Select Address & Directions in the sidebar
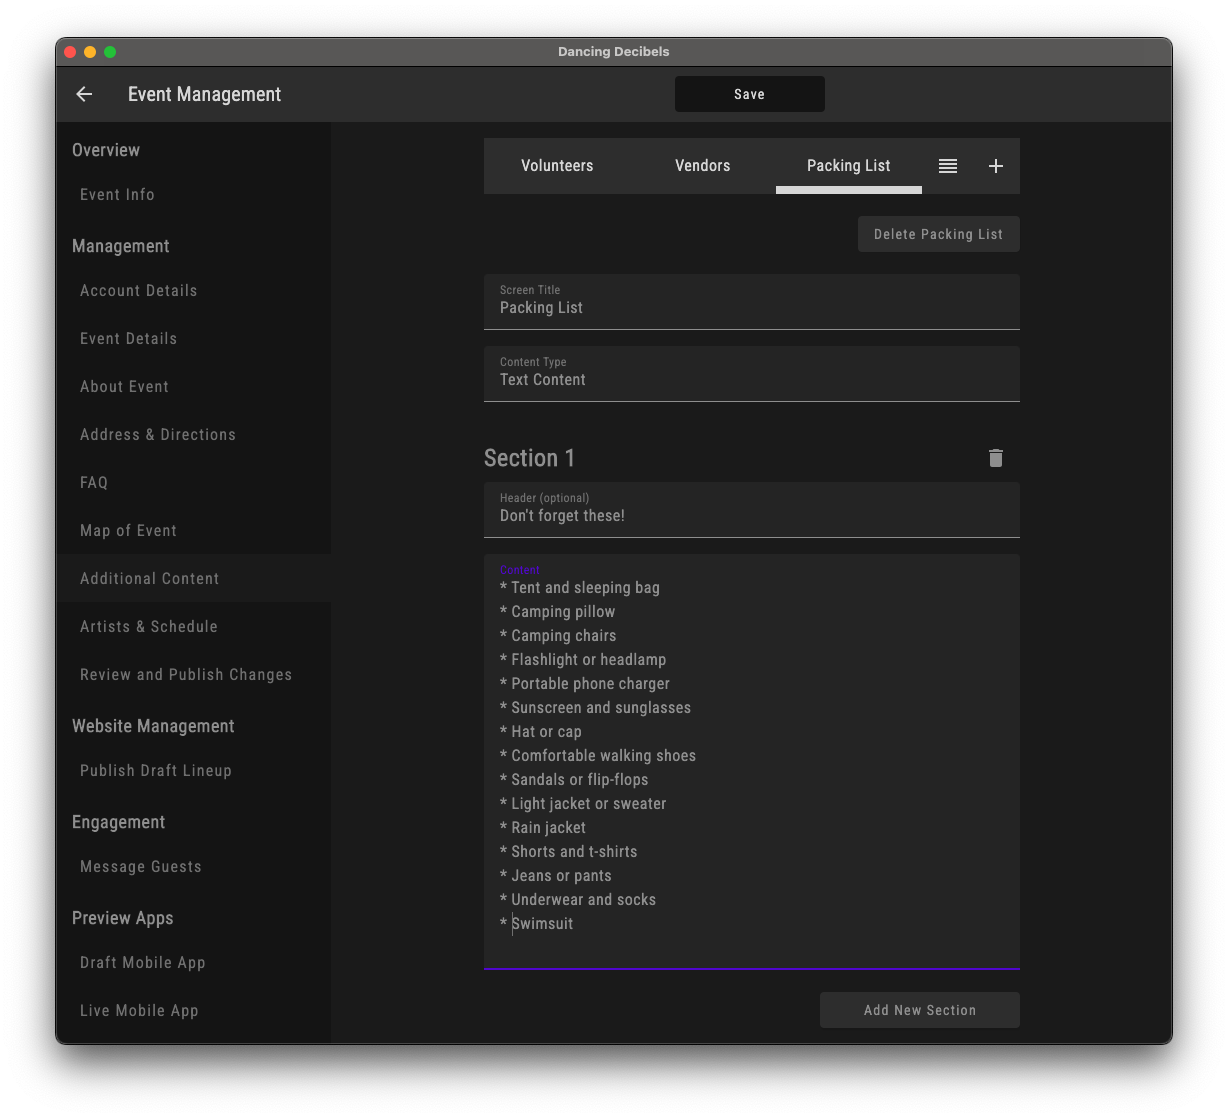Image resolution: width=1228 pixels, height=1118 pixels. pyautogui.click(x=158, y=434)
